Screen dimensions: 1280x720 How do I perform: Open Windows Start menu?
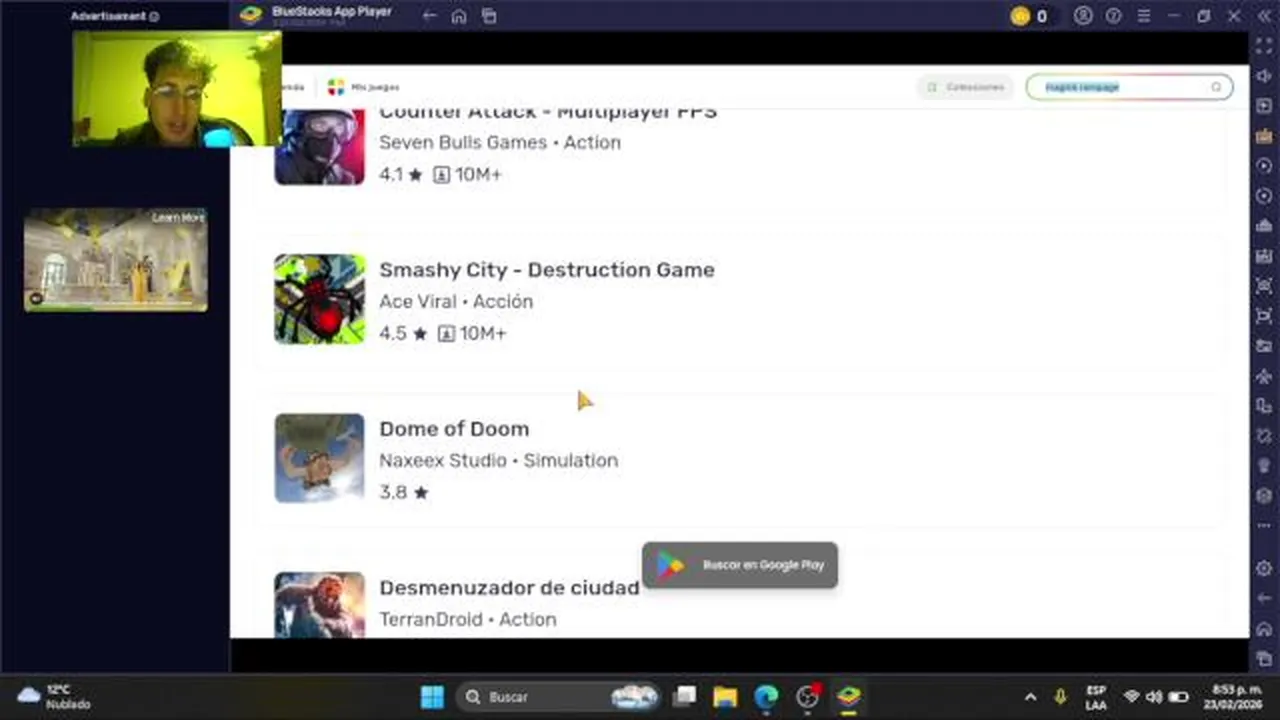(x=432, y=696)
